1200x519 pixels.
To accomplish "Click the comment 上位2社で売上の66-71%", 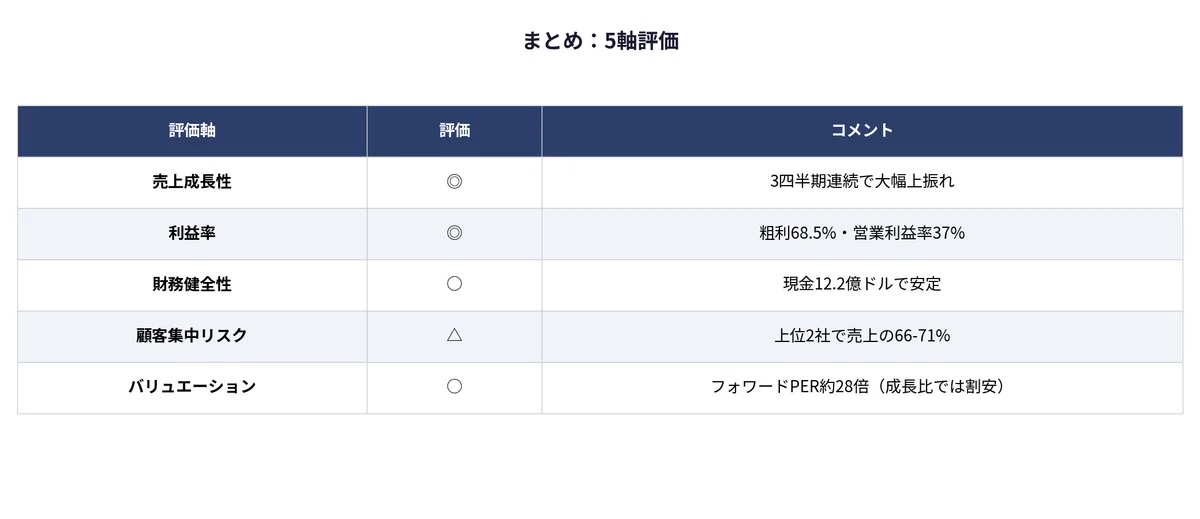I will (x=862, y=335).
